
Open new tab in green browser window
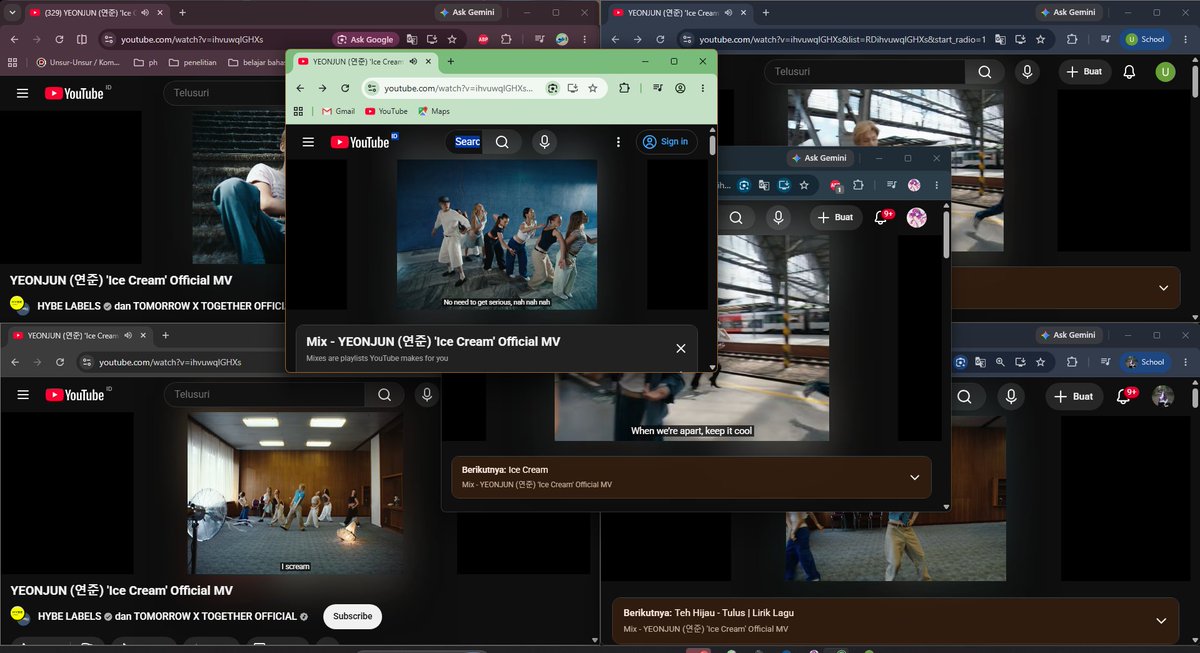coord(450,61)
